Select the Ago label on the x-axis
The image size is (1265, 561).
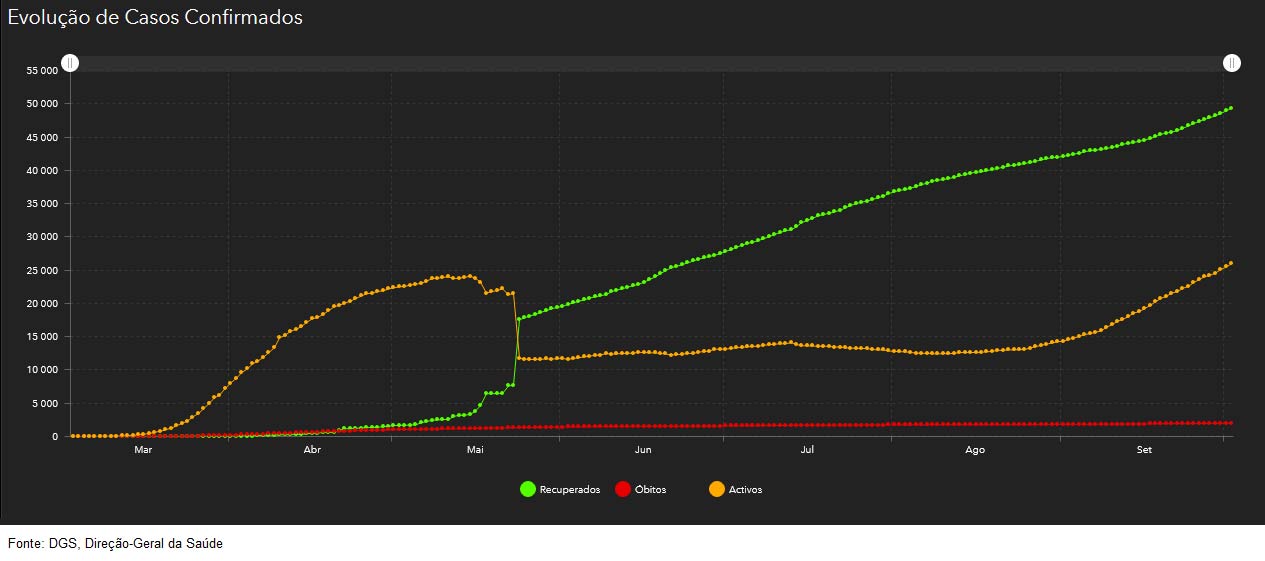(x=975, y=450)
